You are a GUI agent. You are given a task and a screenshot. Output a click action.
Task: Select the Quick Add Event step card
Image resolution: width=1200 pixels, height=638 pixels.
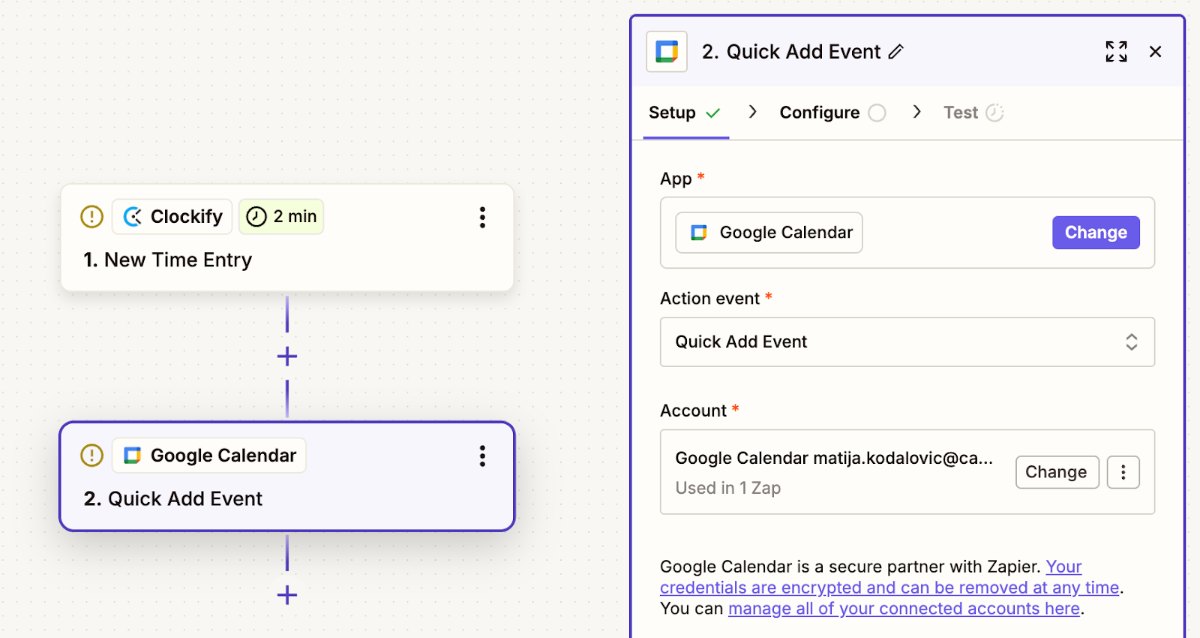point(287,476)
